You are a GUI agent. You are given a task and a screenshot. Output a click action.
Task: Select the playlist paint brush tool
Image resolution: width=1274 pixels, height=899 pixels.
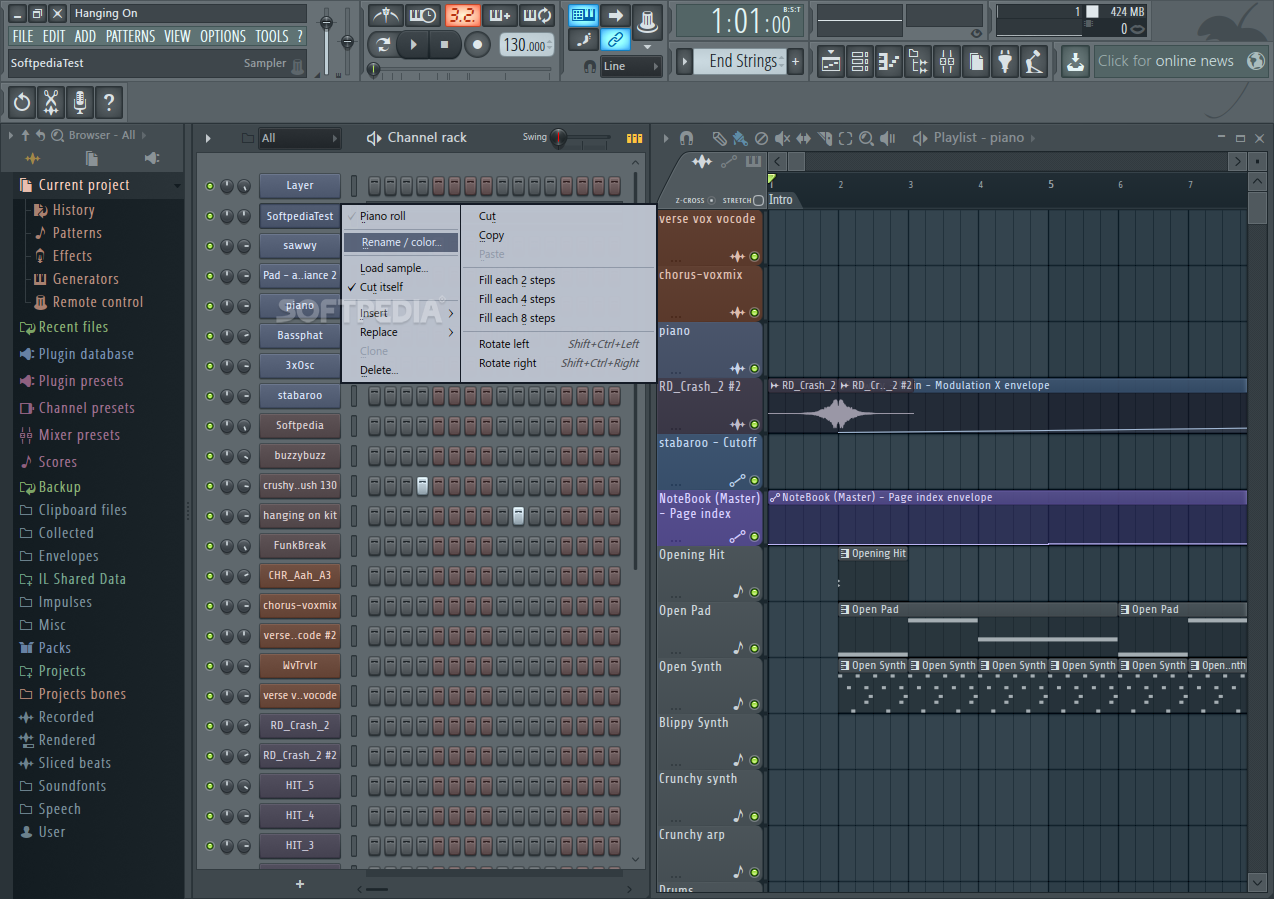point(740,138)
